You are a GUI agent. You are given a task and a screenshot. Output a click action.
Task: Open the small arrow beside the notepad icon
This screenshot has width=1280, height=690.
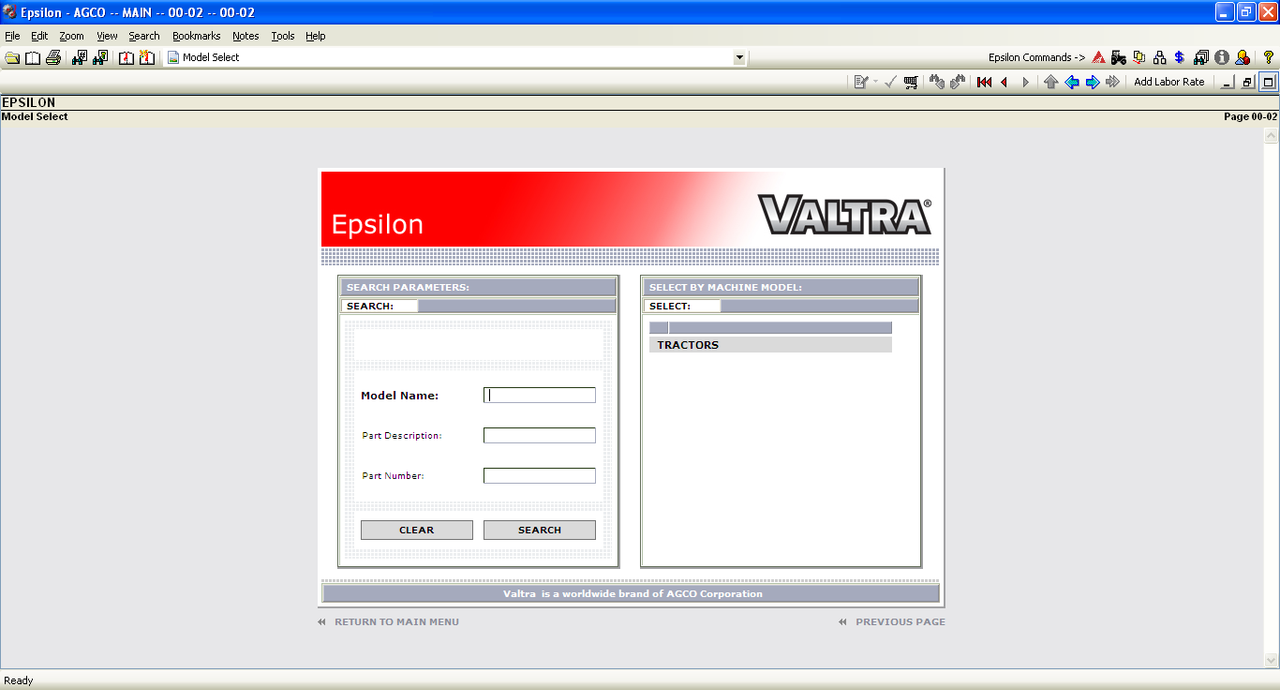875,82
